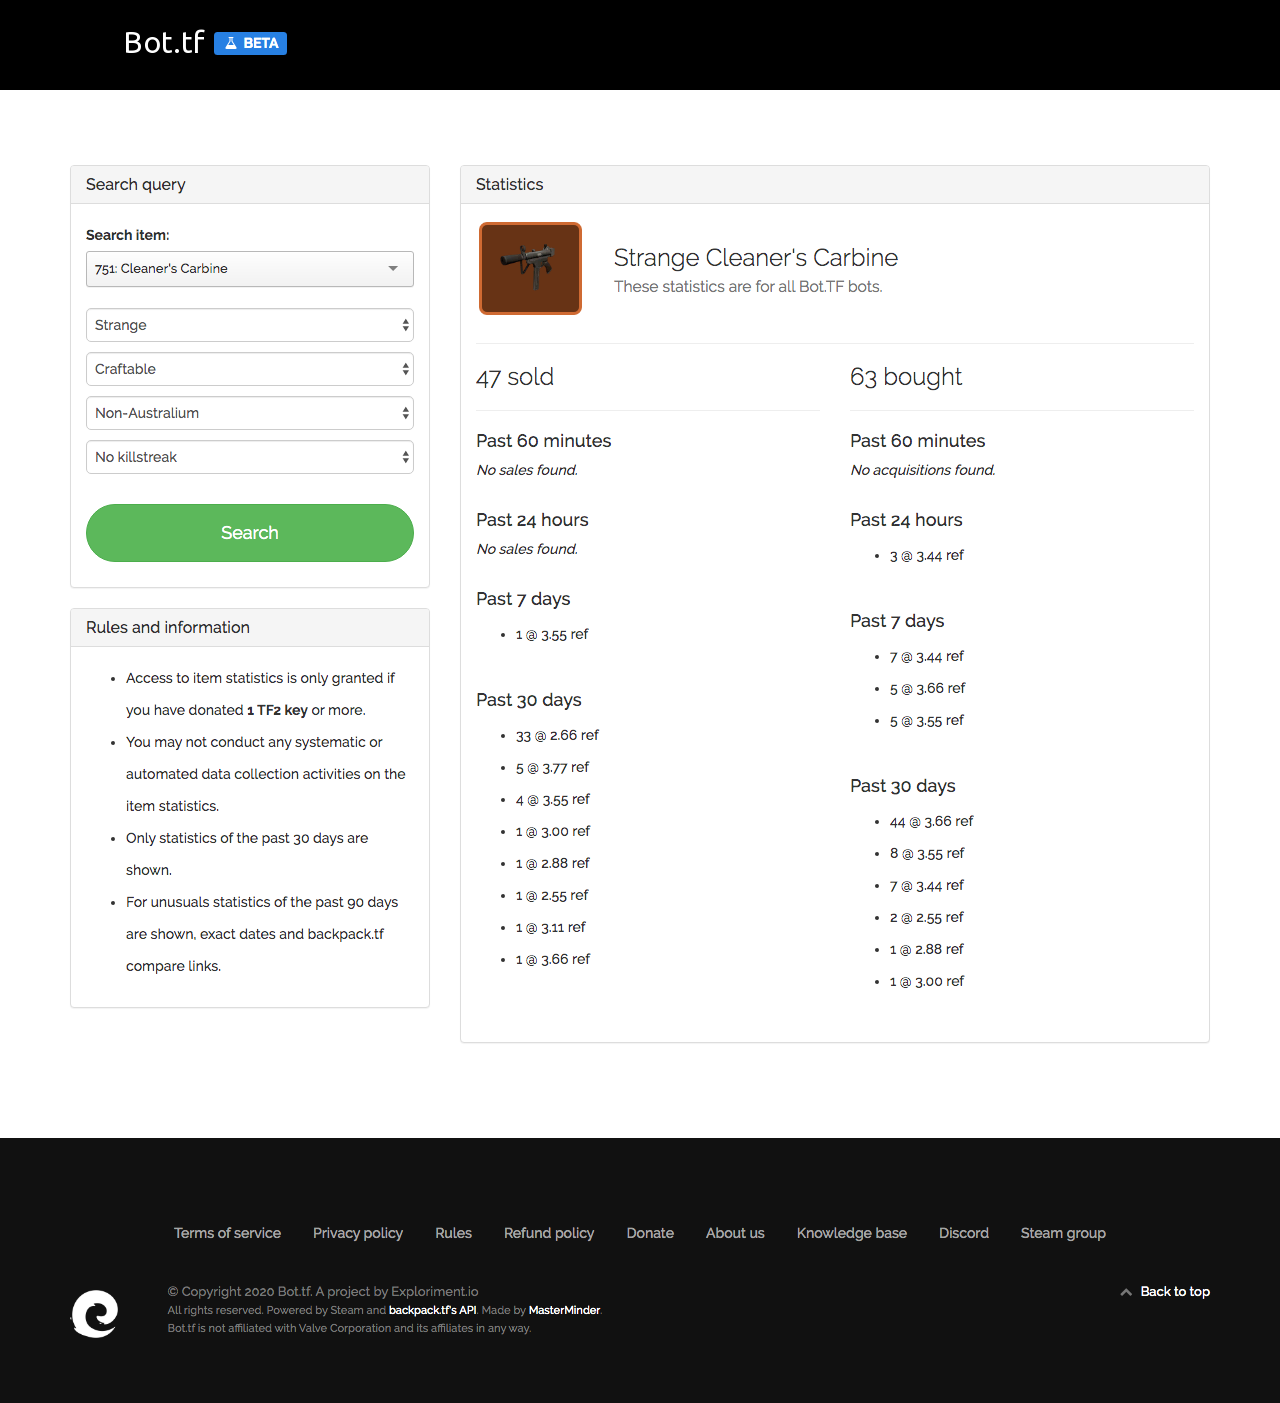1280x1403 pixels.
Task: Click the green Search button
Action: (x=250, y=533)
